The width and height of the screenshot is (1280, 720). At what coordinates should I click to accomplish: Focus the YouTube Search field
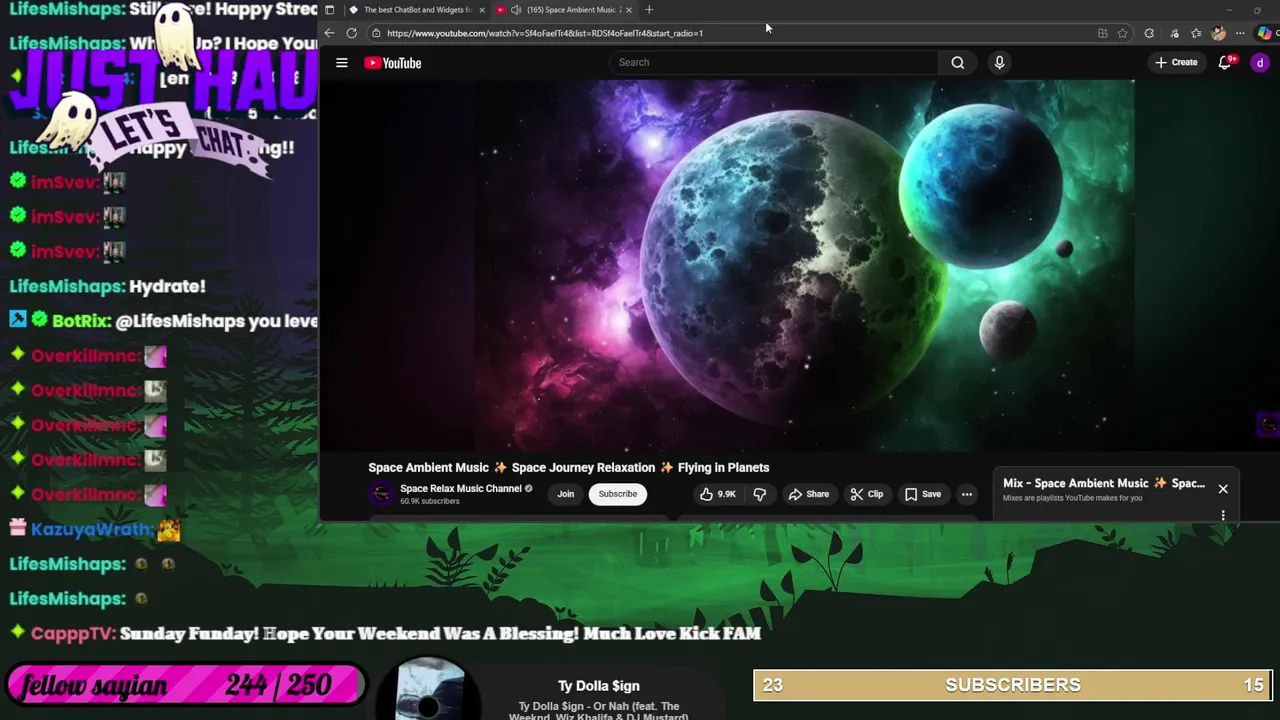point(774,62)
